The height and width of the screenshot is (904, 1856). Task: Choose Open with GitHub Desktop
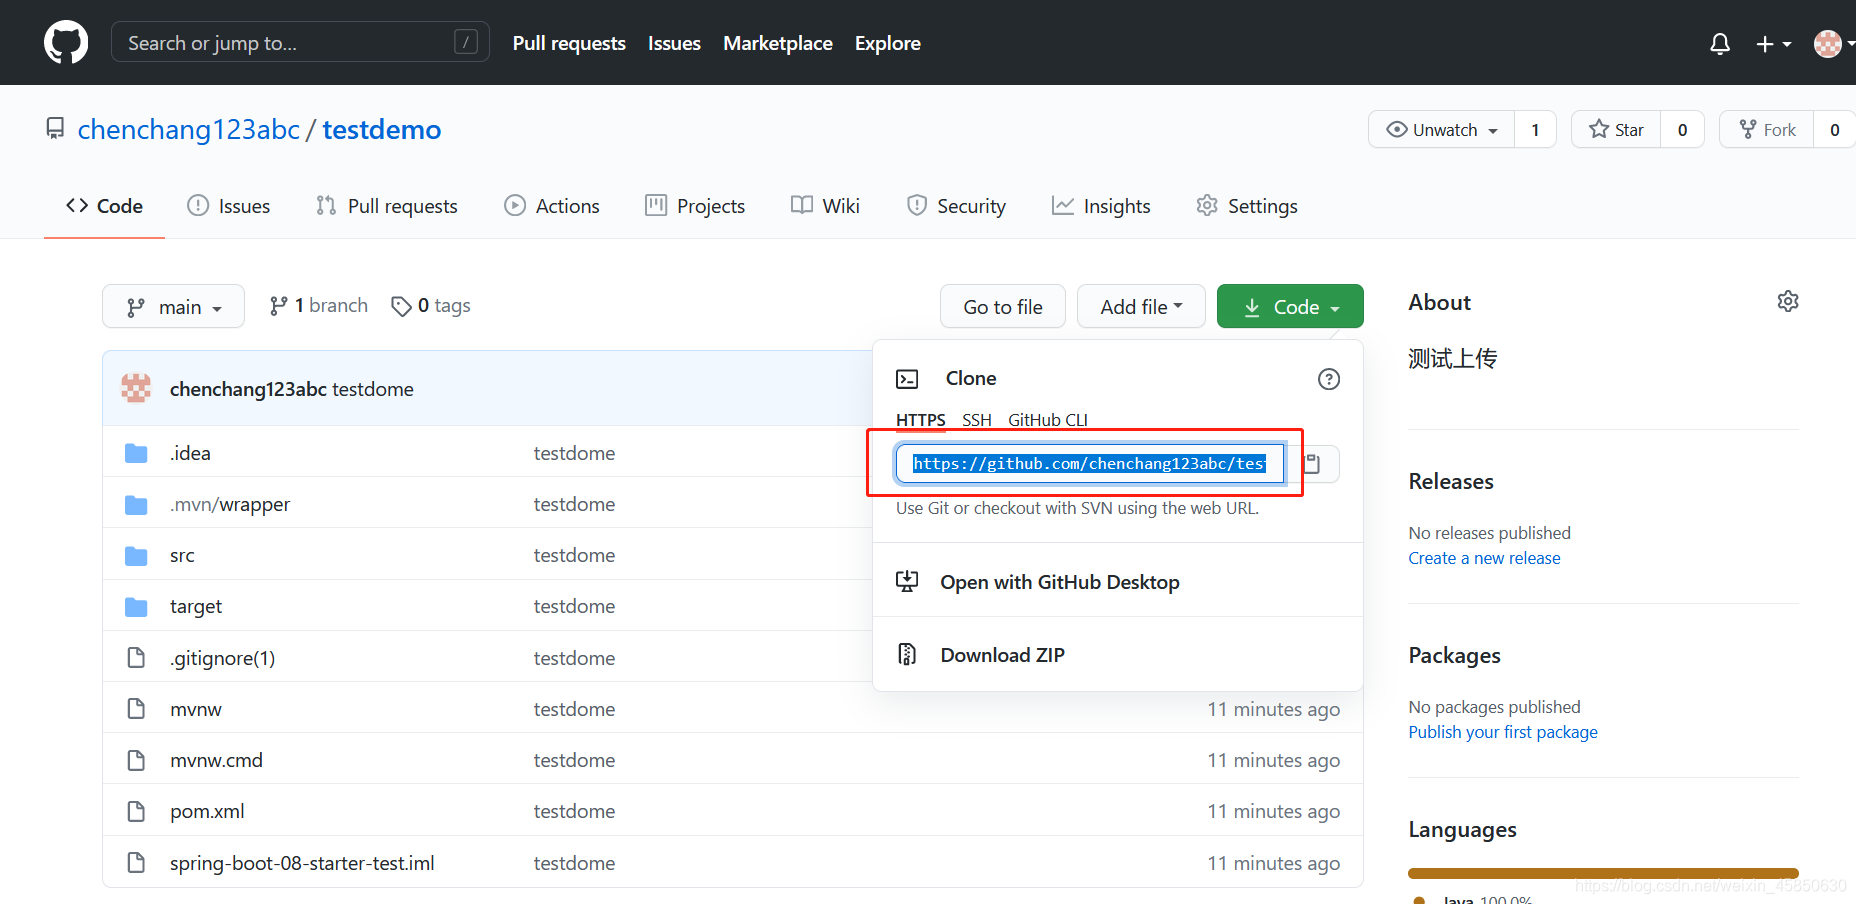(x=1118, y=582)
